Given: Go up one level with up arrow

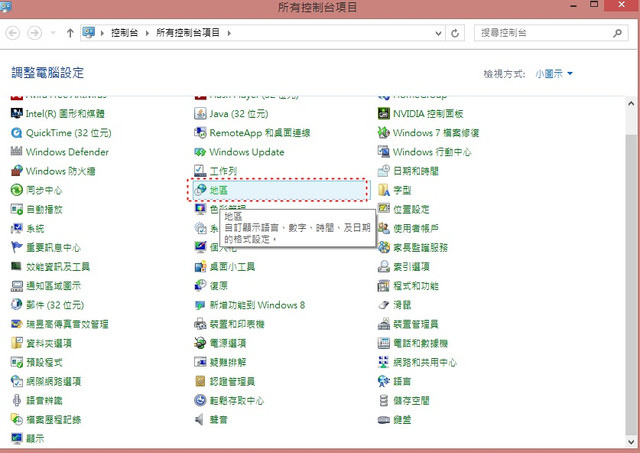Looking at the screenshot, I should click(x=70, y=33).
